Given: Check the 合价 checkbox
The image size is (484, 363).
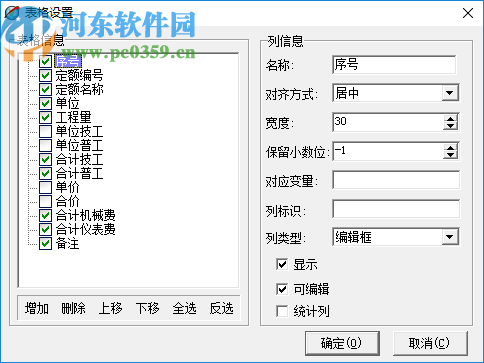Looking at the screenshot, I should (x=46, y=201).
